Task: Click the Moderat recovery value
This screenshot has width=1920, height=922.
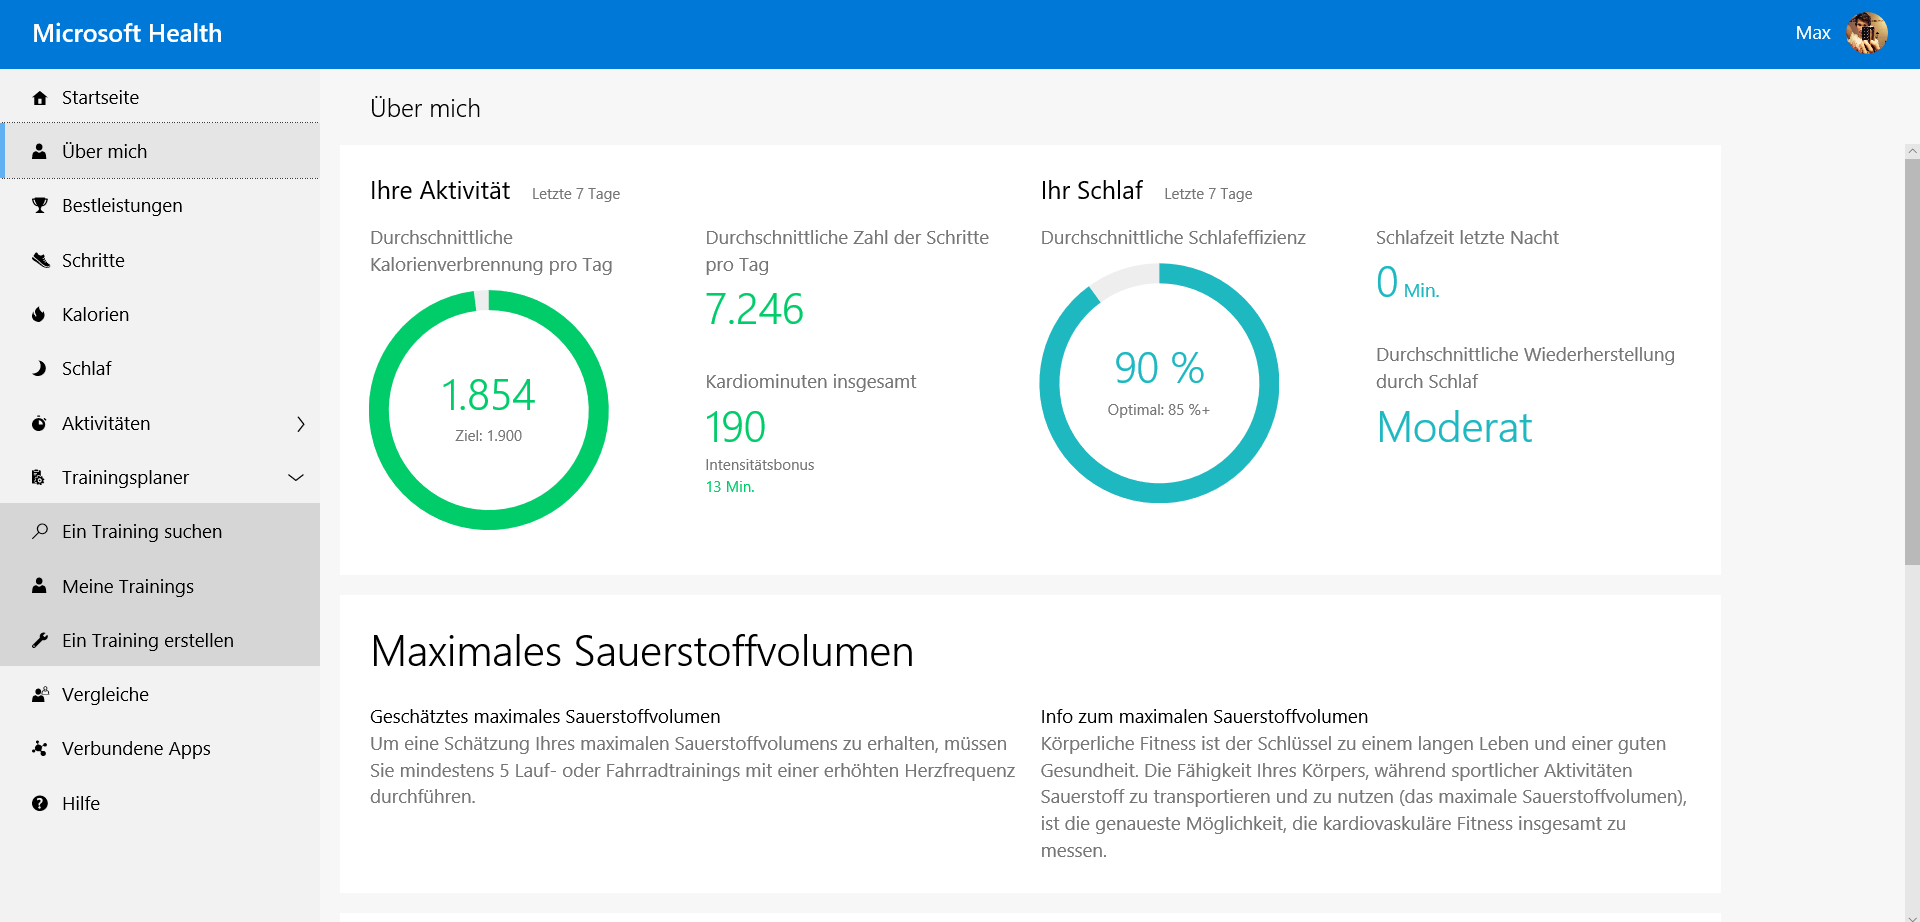Action: (1454, 427)
